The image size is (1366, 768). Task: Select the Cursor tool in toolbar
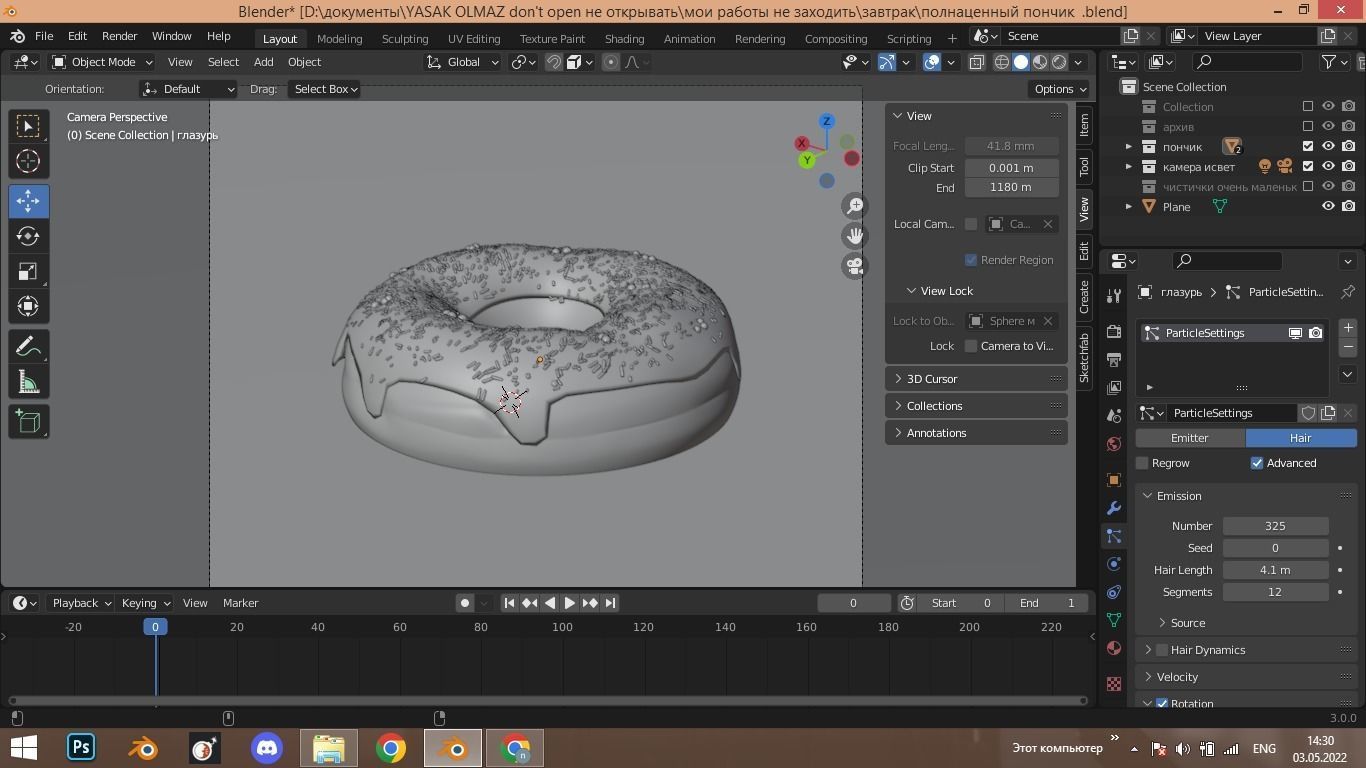coord(28,161)
